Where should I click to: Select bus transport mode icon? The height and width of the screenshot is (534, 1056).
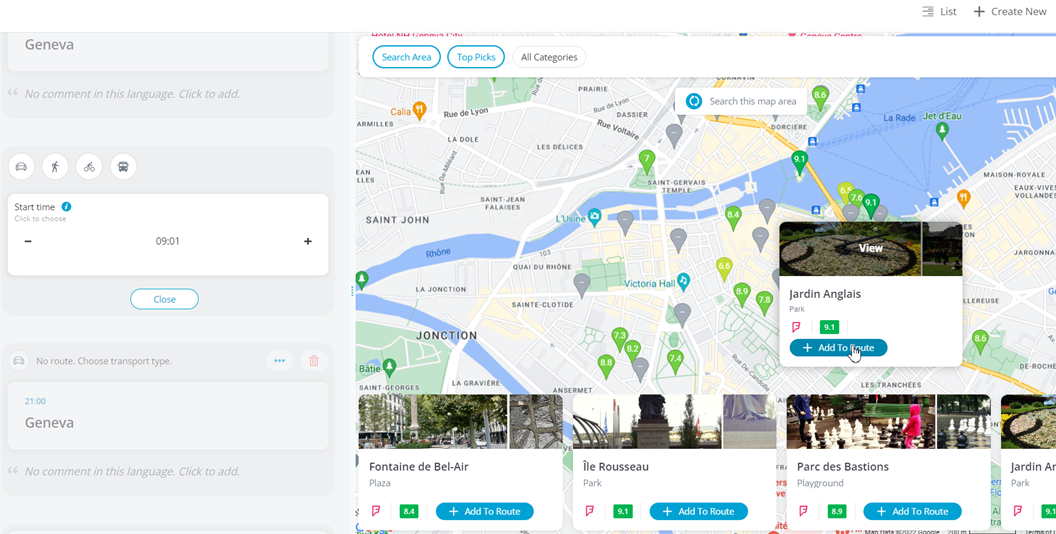[123, 166]
